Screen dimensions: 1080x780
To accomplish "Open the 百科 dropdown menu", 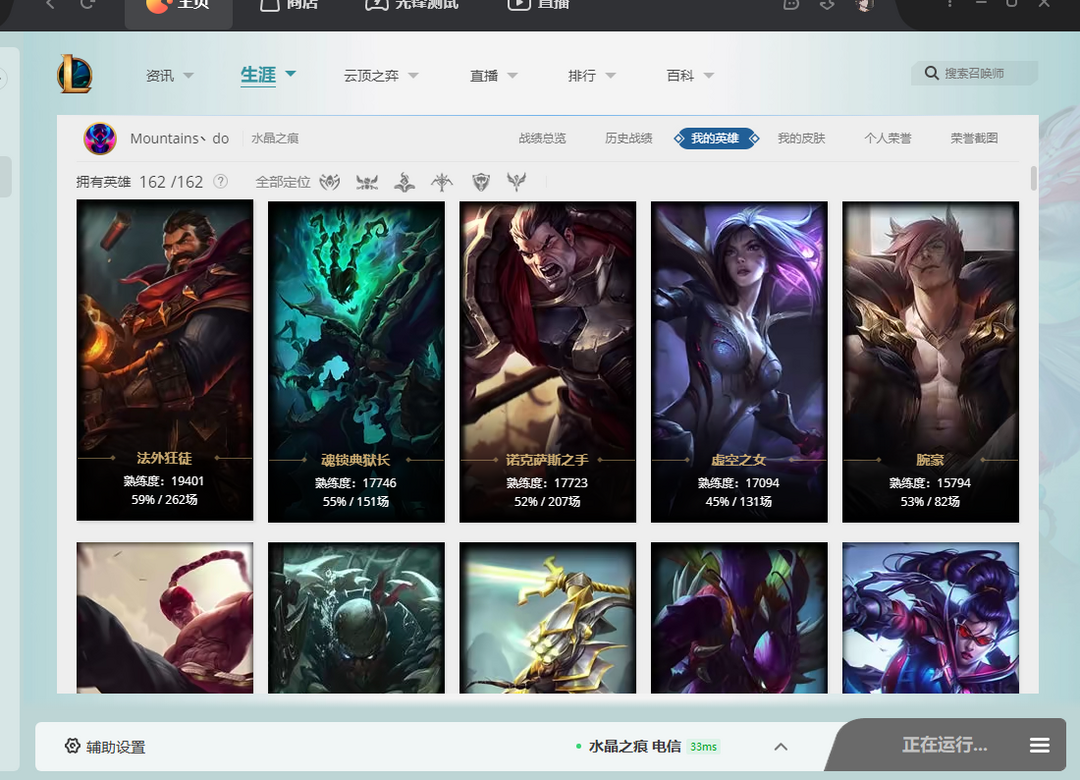I will pos(690,75).
